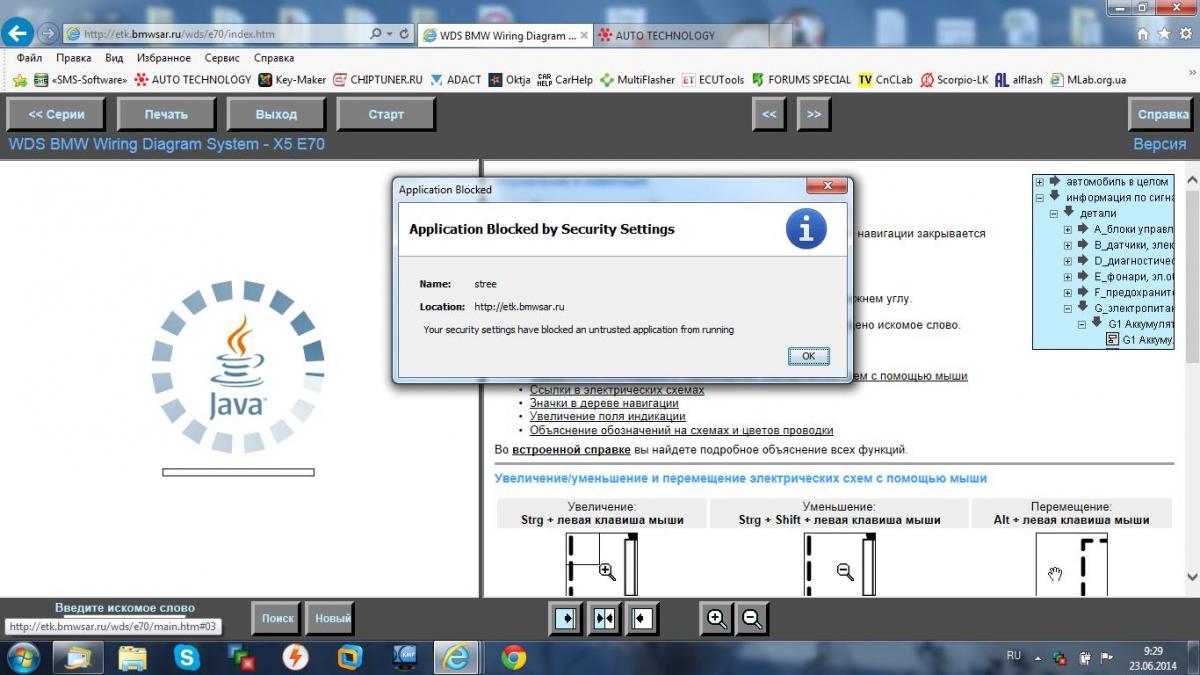1200x675 pixels.
Task: Open the CarHelp bookmark
Action: (565, 80)
